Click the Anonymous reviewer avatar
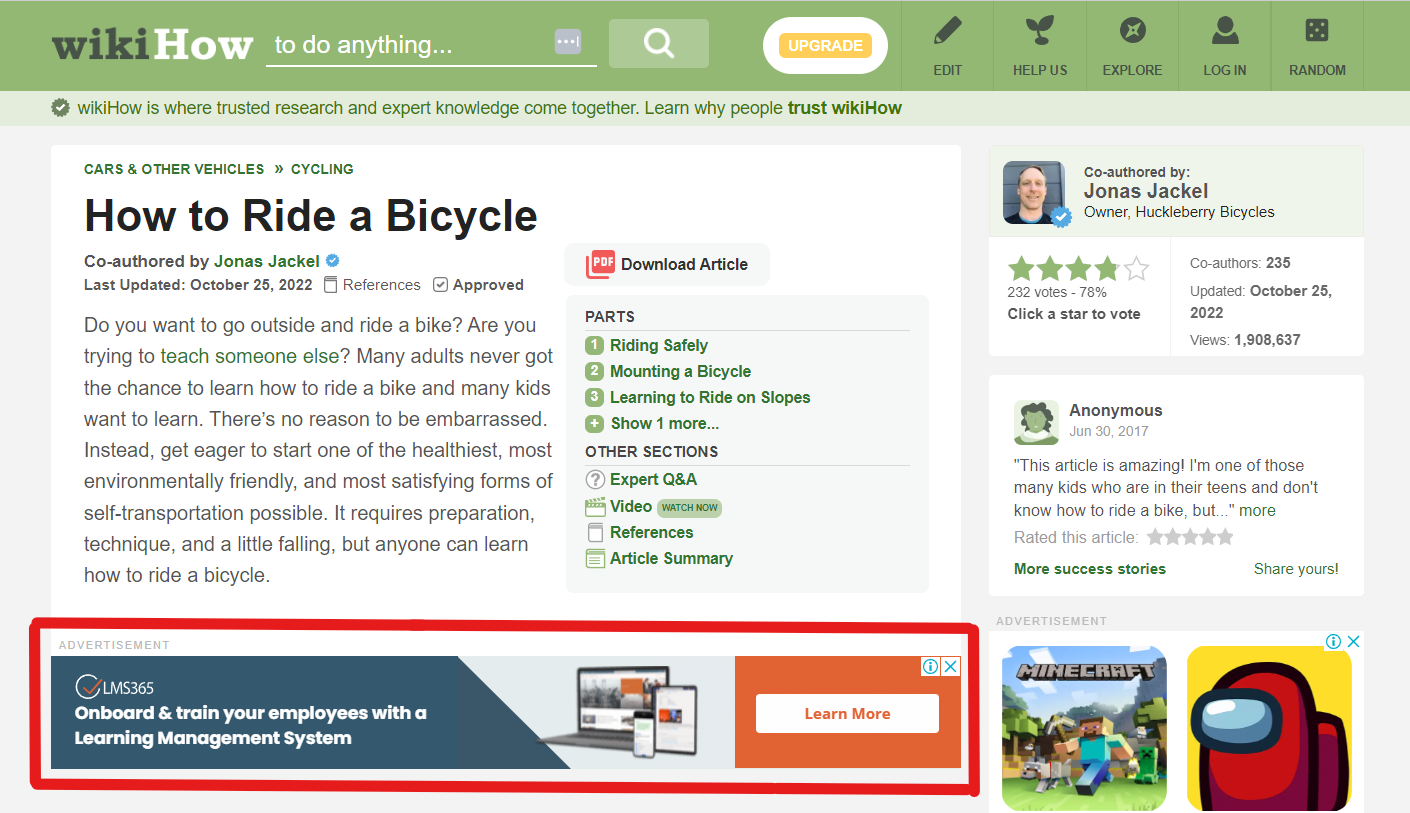 click(x=1036, y=422)
